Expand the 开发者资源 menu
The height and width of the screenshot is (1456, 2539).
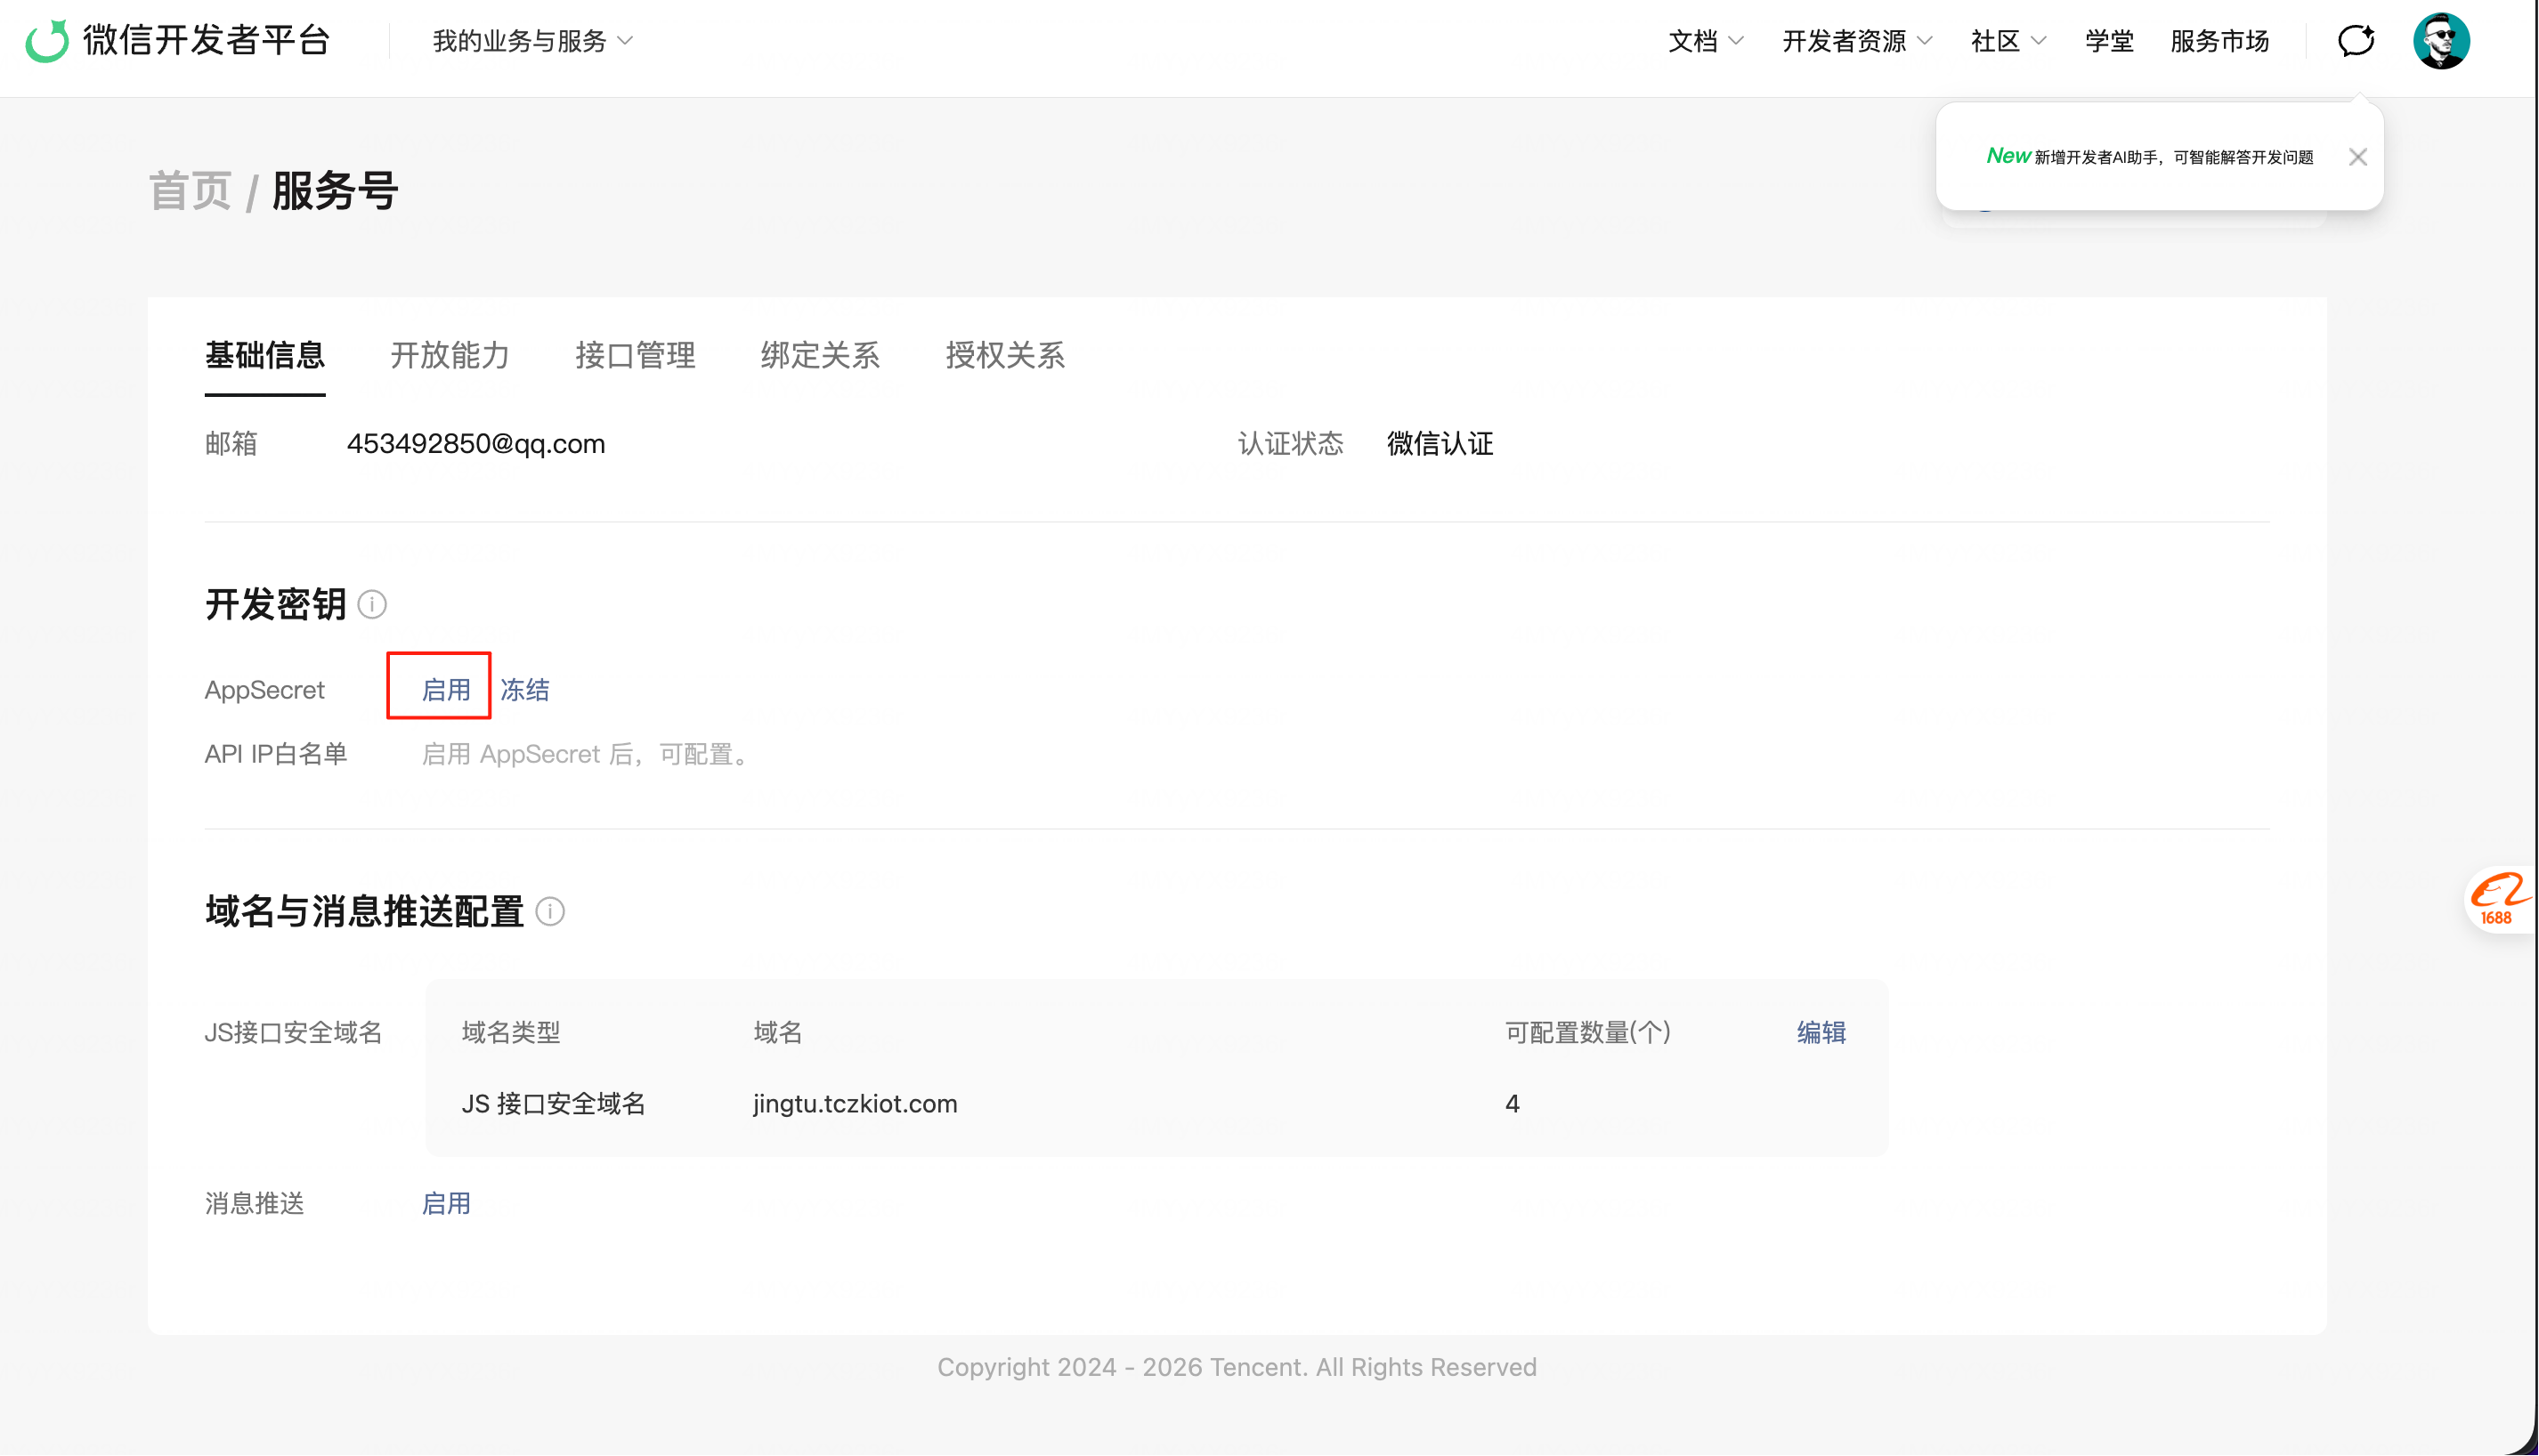pyautogui.click(x=1857, y=41)
